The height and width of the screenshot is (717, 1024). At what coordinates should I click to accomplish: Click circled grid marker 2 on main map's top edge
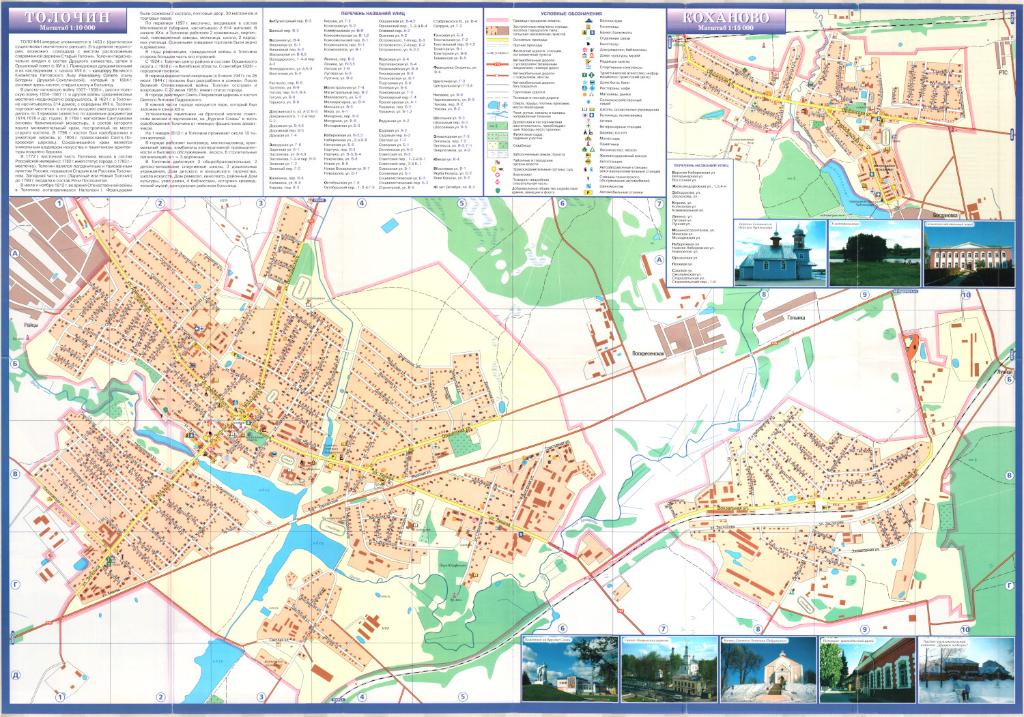[158, 204]
